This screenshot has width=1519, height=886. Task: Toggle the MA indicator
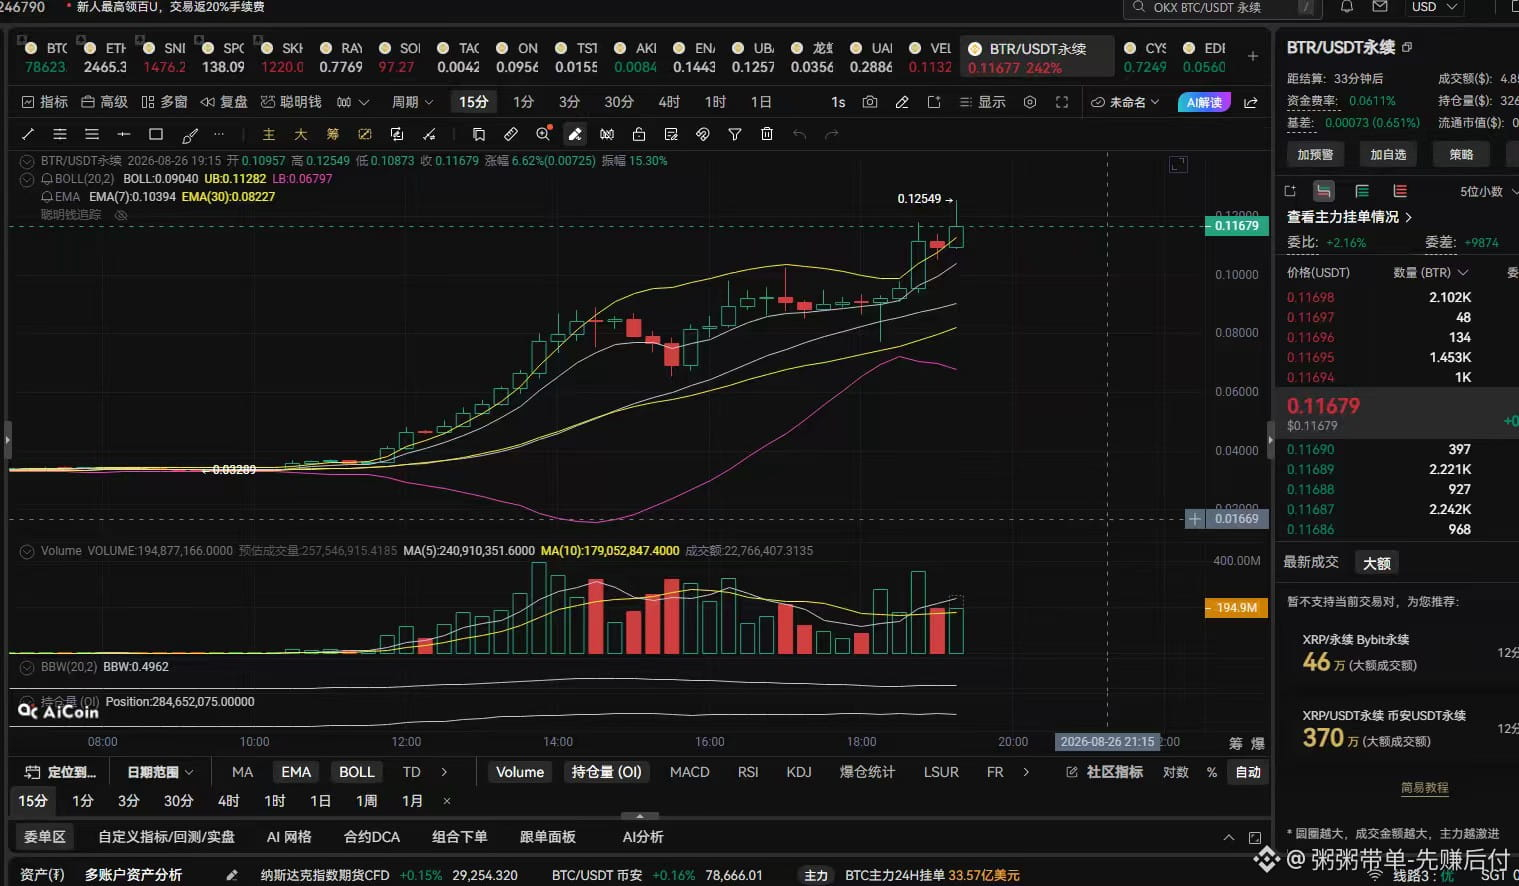242,772
